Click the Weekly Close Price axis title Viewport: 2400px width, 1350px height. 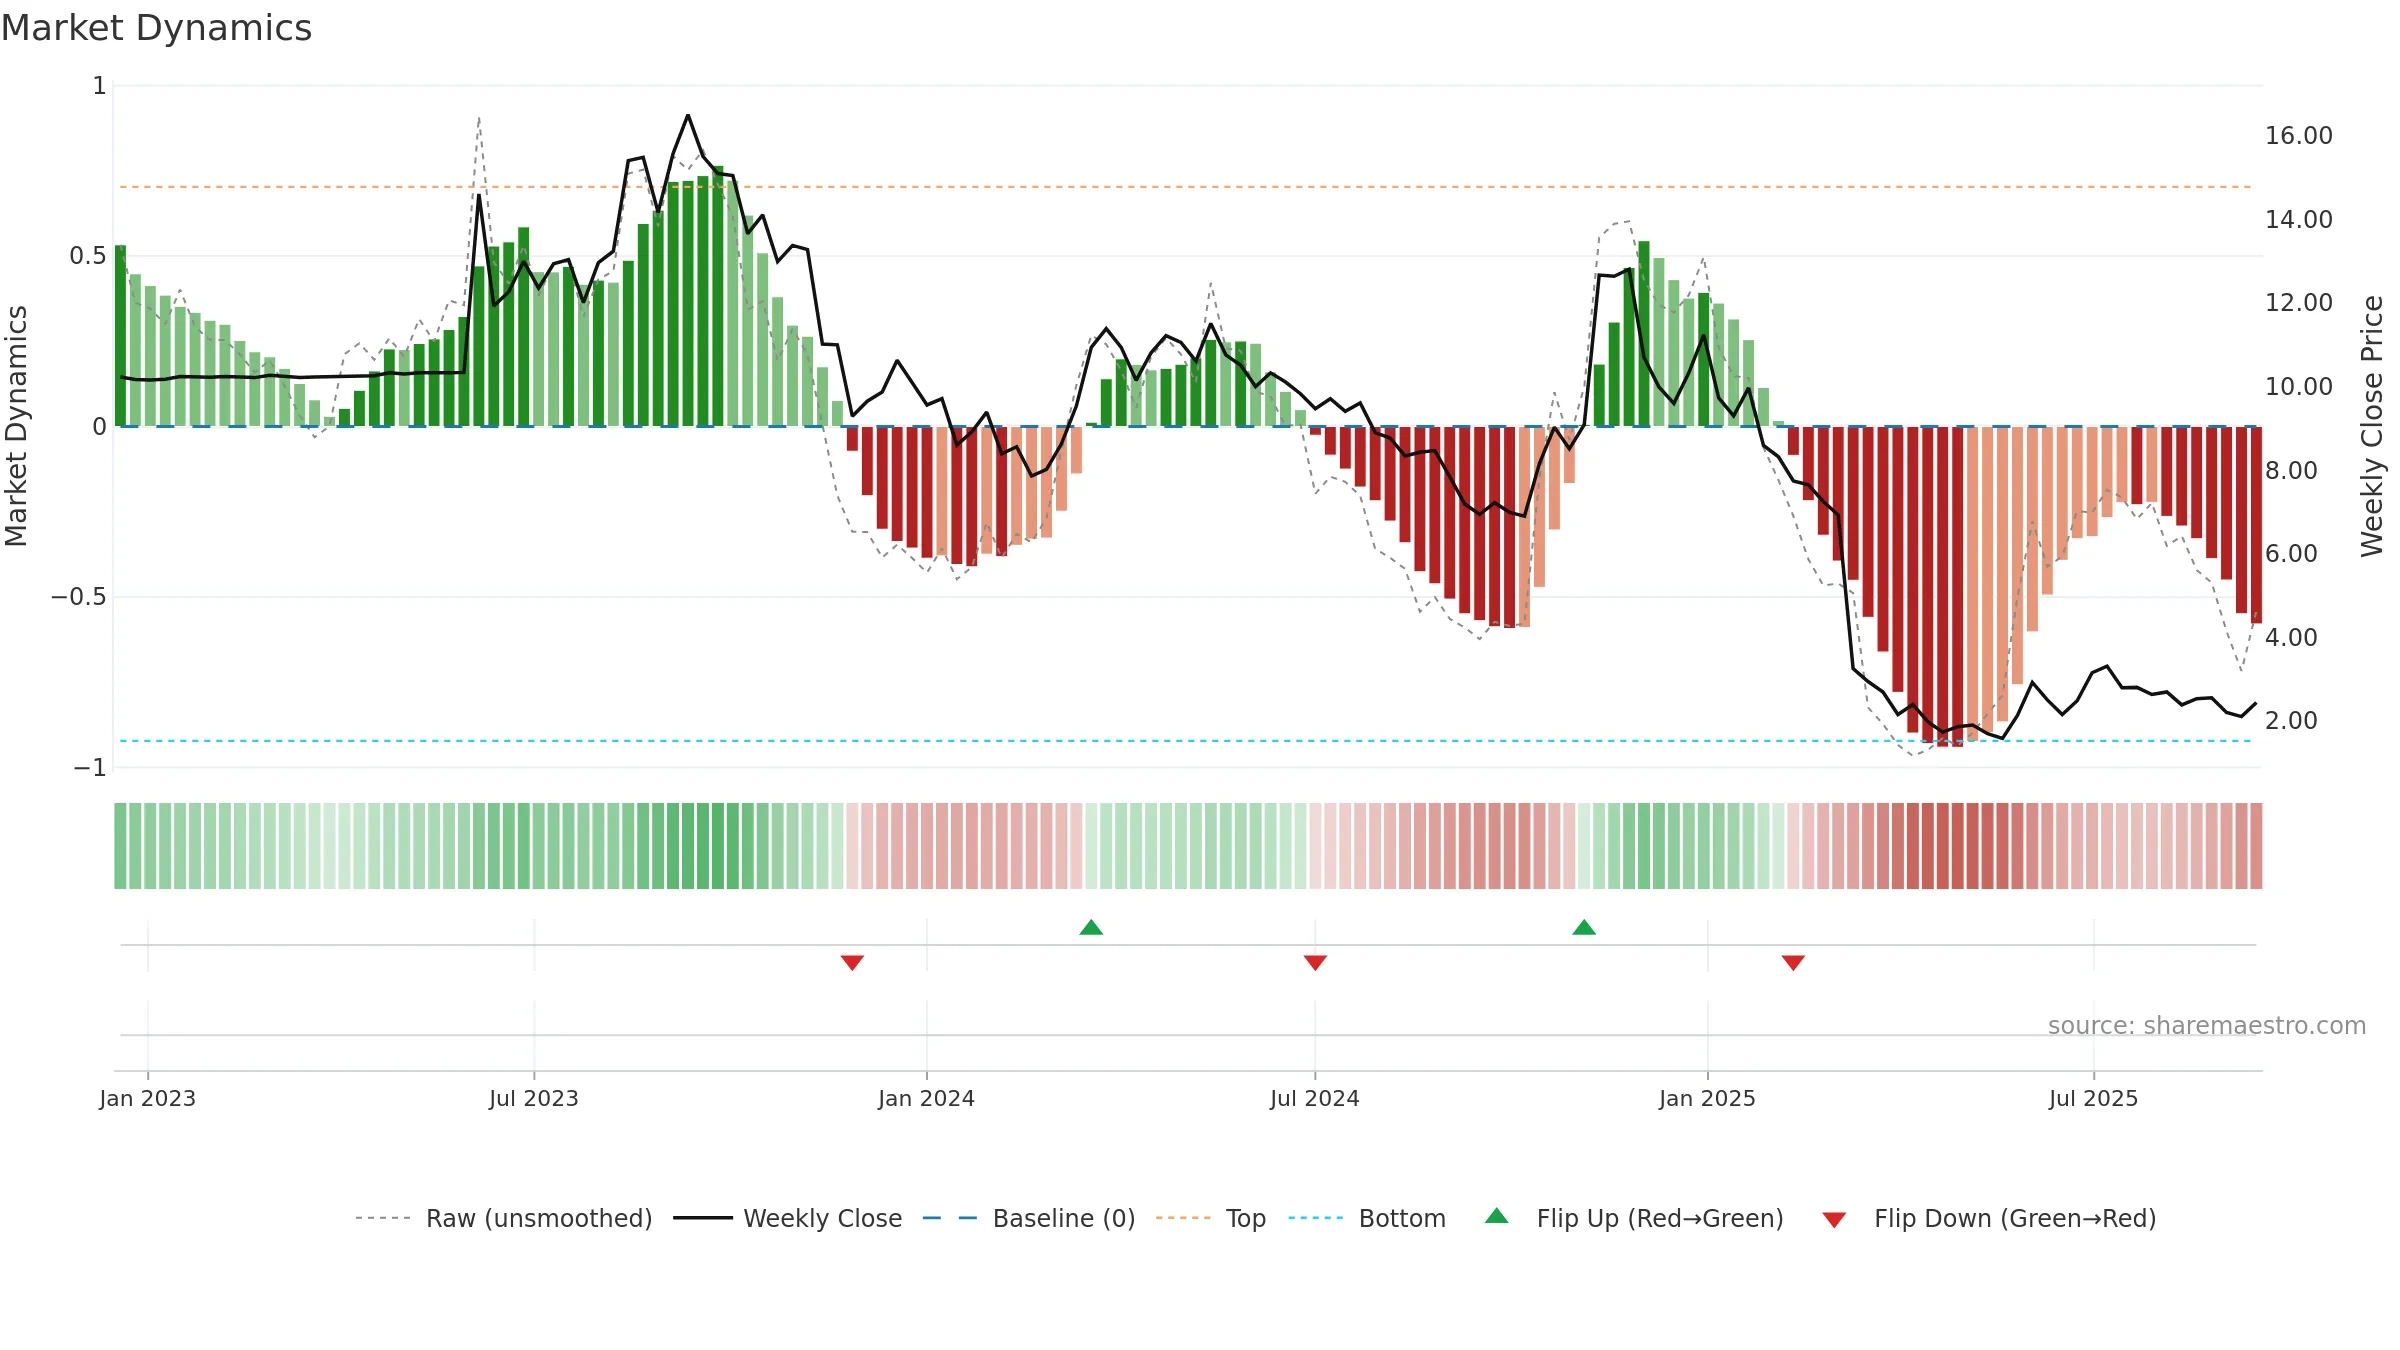2372,426
